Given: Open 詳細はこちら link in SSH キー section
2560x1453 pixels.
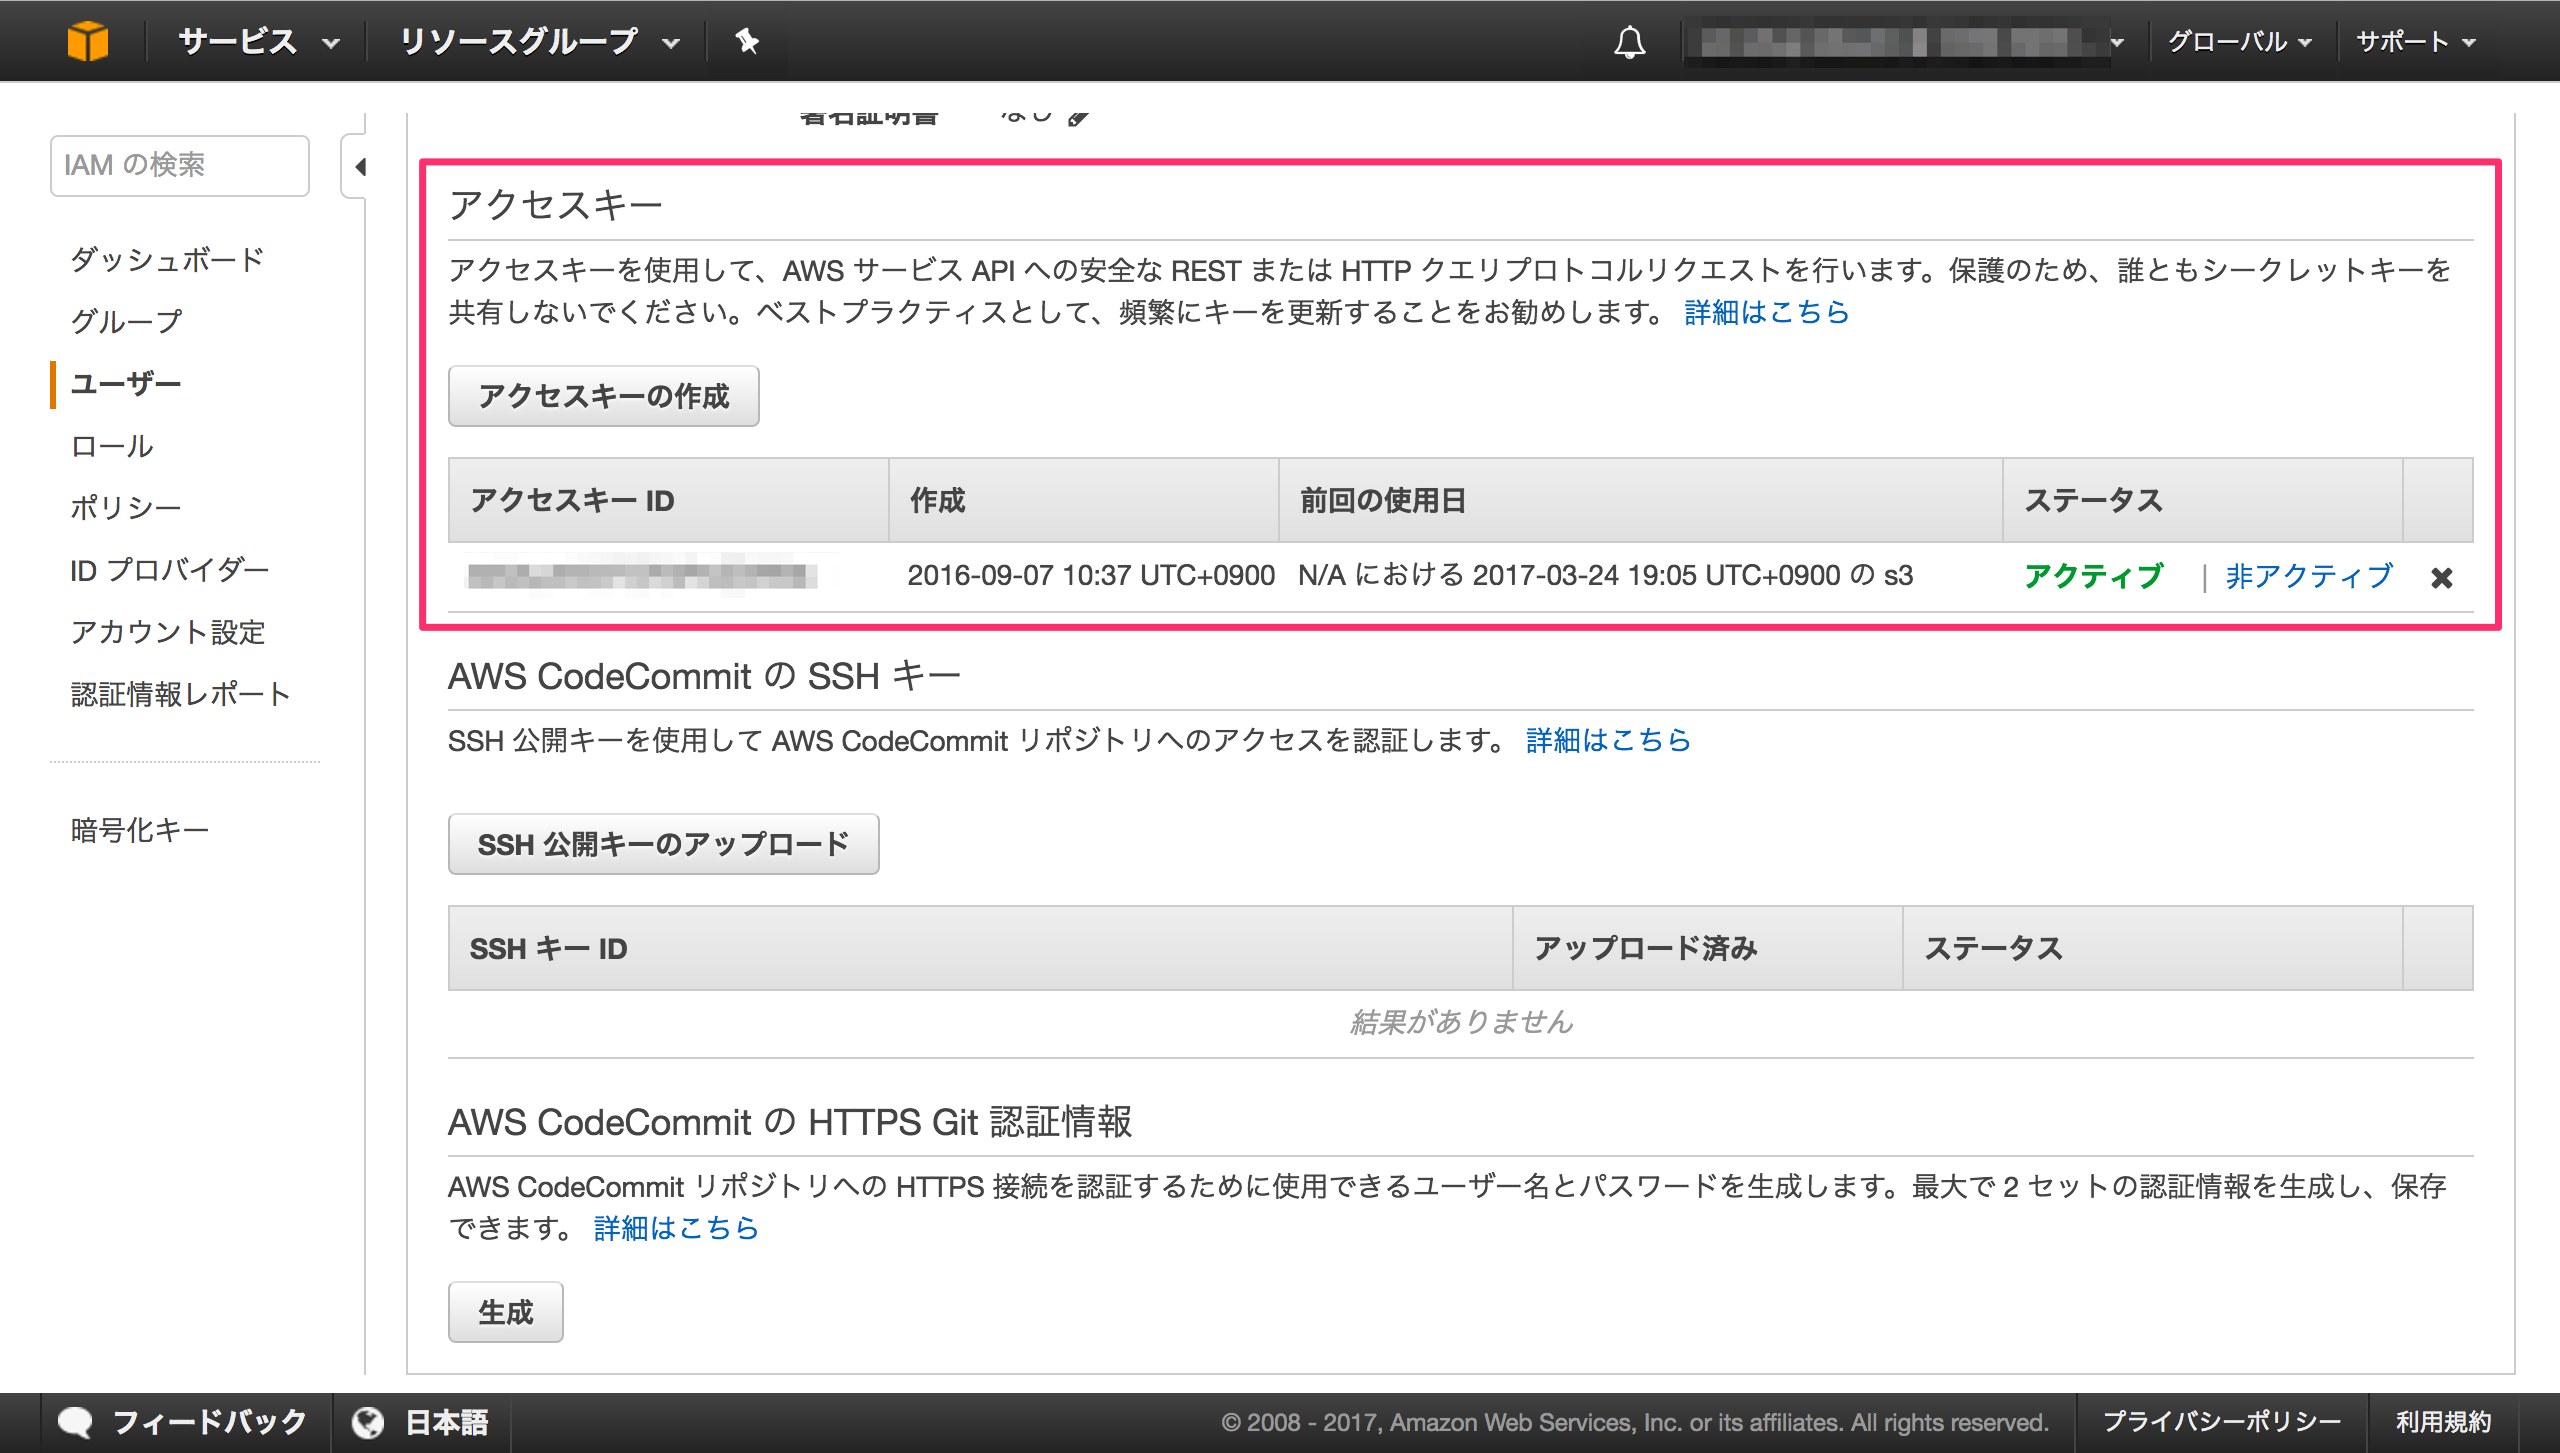Looking at the screenshot, I should pos(1608,740).
